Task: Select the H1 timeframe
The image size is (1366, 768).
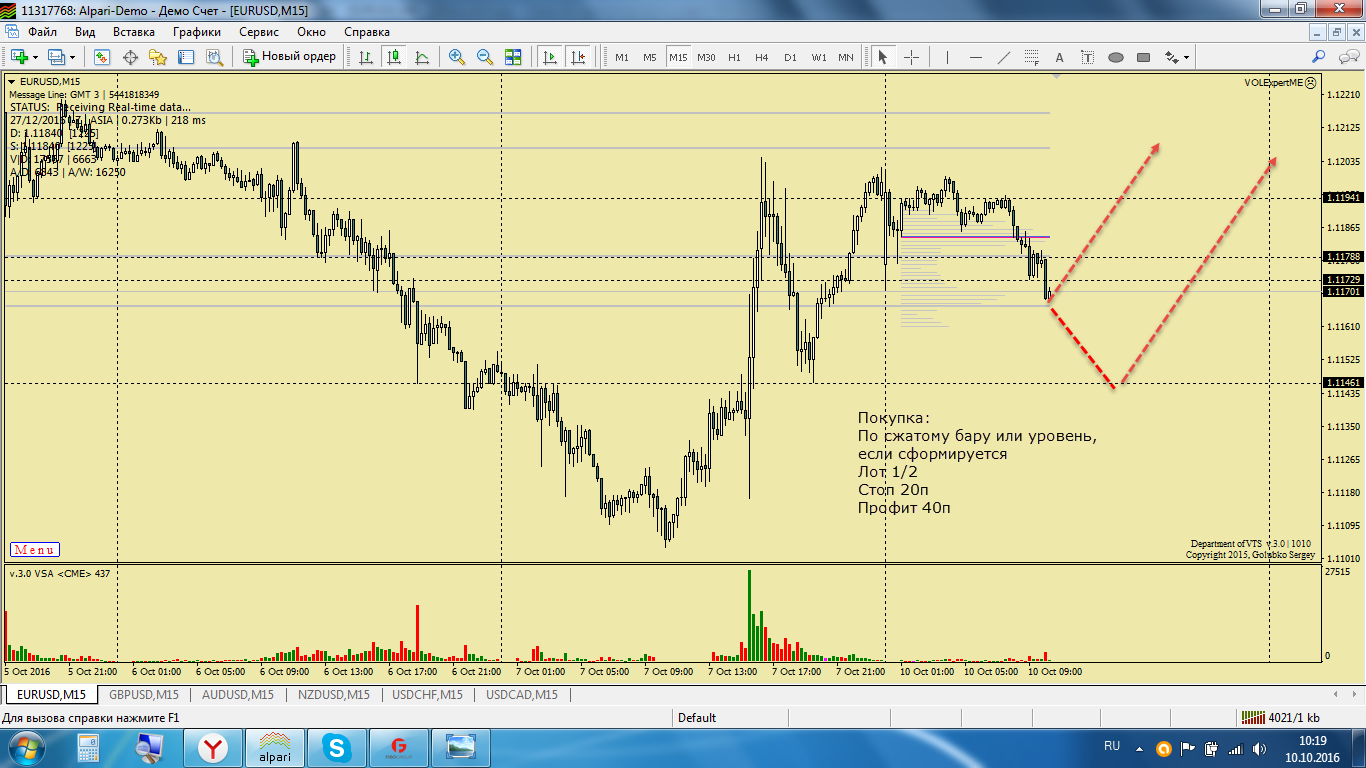Action: coord(735,57)
